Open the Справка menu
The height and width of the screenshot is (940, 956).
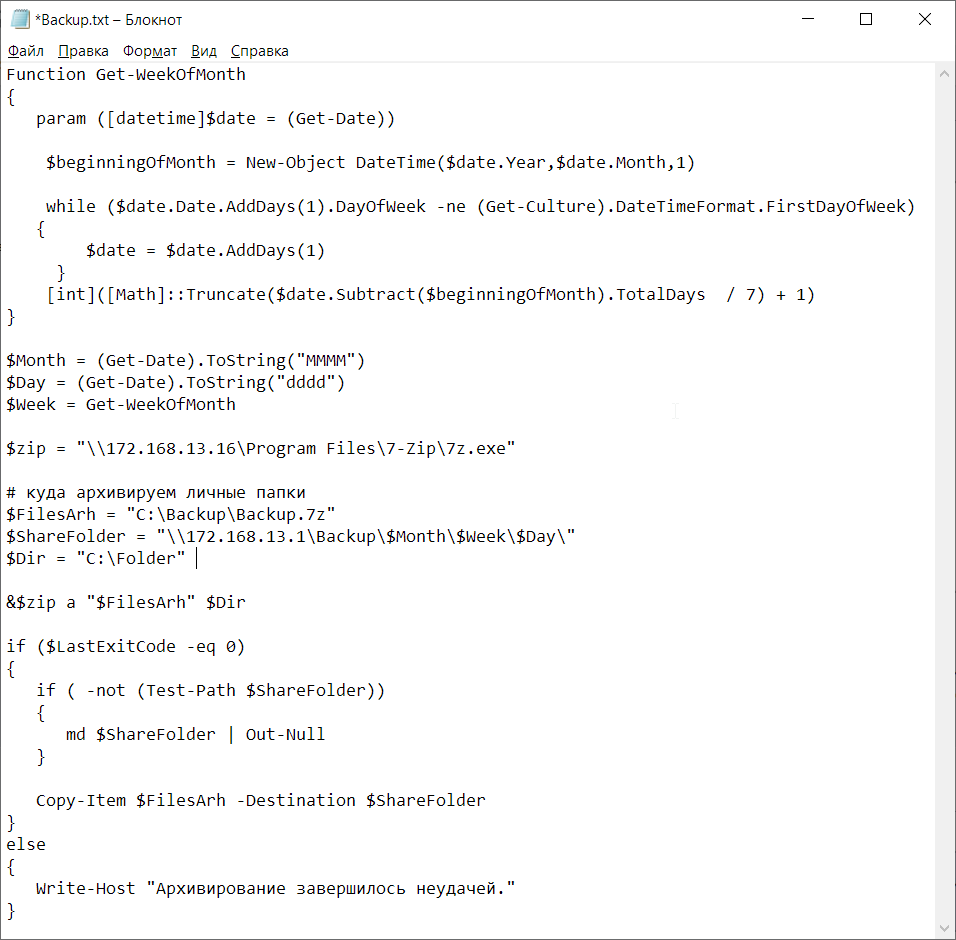[x=260, y=51]
